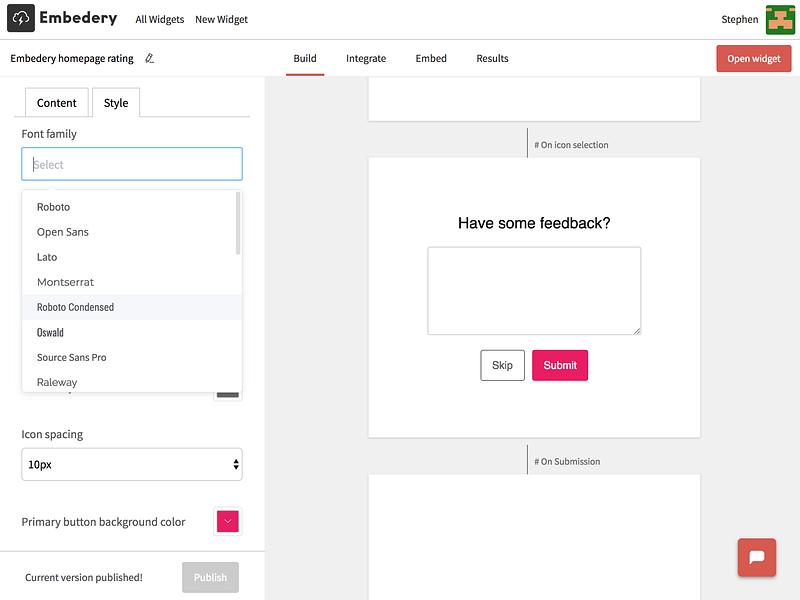
Task: Open the chat support bubble icon
Action: (757, 557)
